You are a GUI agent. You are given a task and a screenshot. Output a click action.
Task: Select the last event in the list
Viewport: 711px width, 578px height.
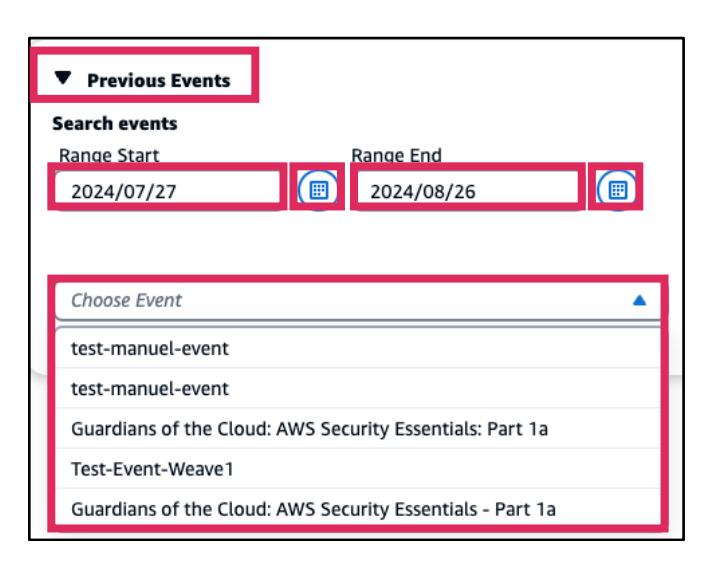(313, 511)
